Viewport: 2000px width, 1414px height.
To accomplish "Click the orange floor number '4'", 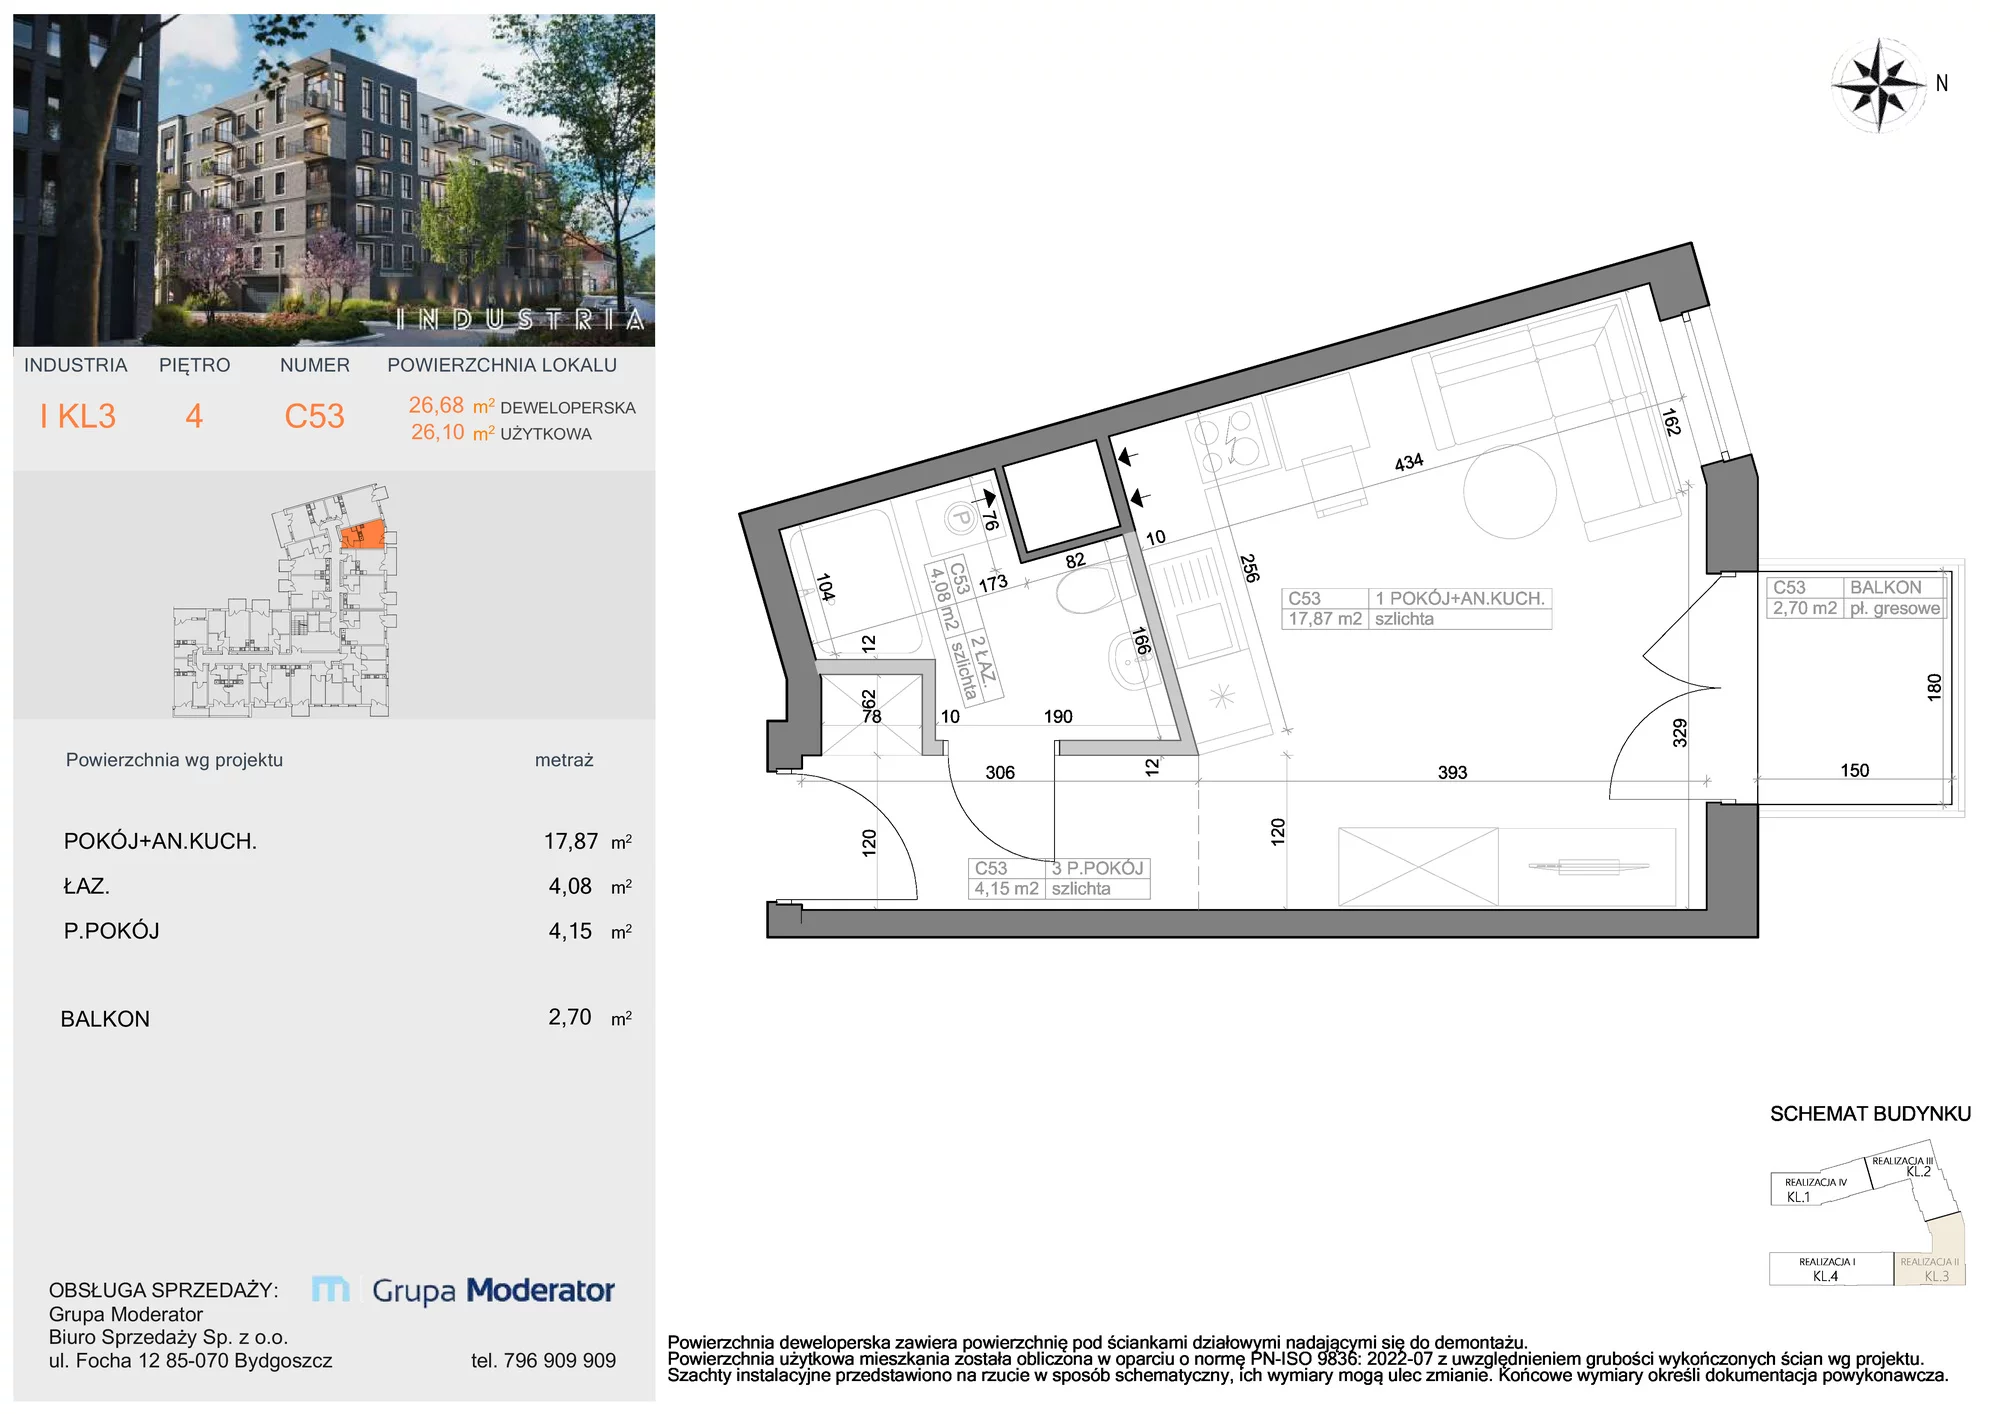I will 194,416.
